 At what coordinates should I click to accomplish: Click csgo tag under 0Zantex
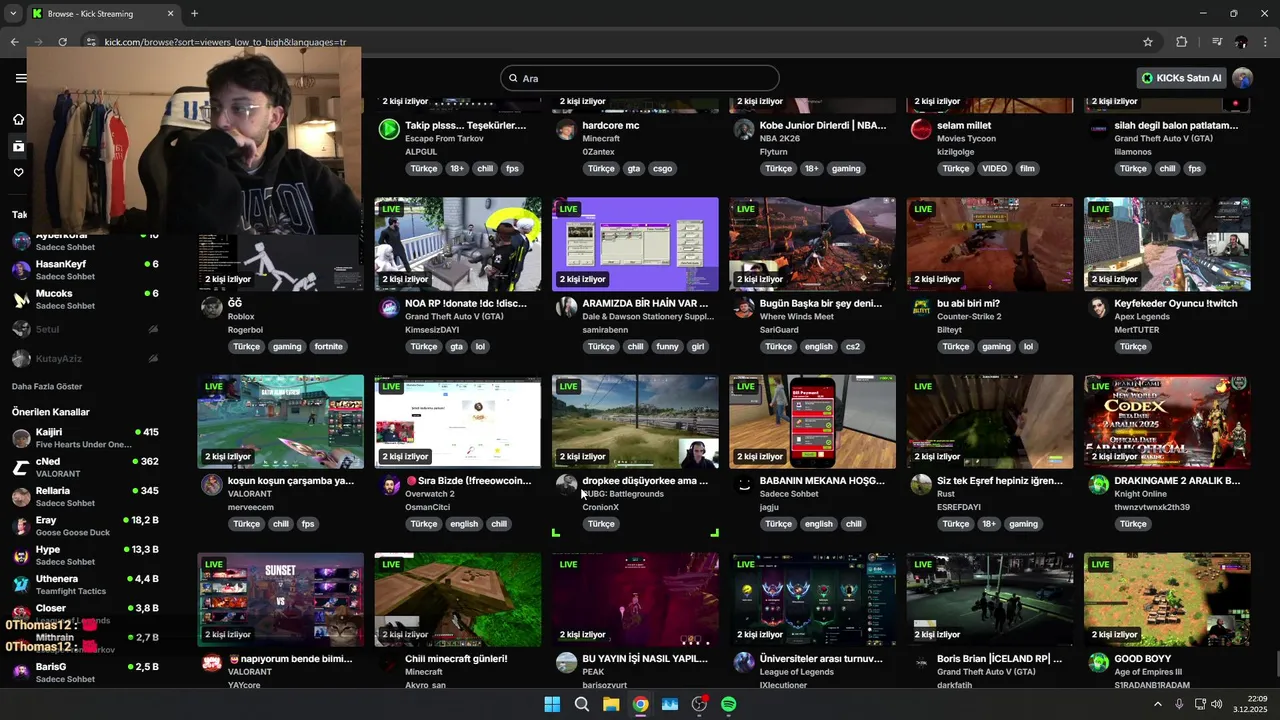point(662,168)
